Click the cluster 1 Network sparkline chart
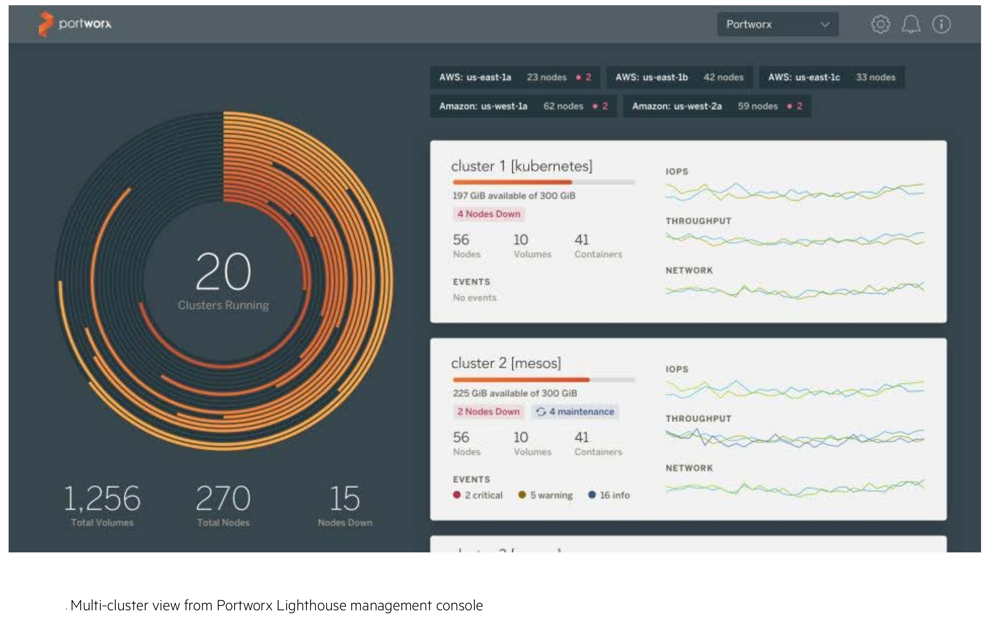Viewport: 999px width, 623px height. pos(794,290)
